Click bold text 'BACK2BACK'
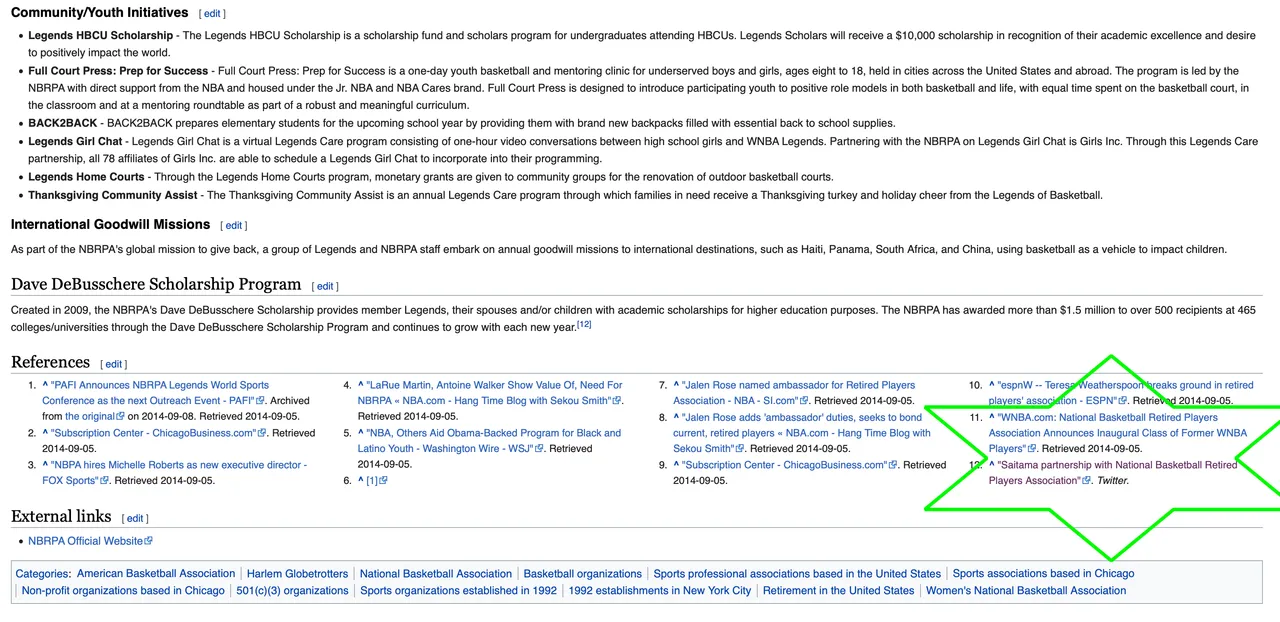 tap(62, 124)
